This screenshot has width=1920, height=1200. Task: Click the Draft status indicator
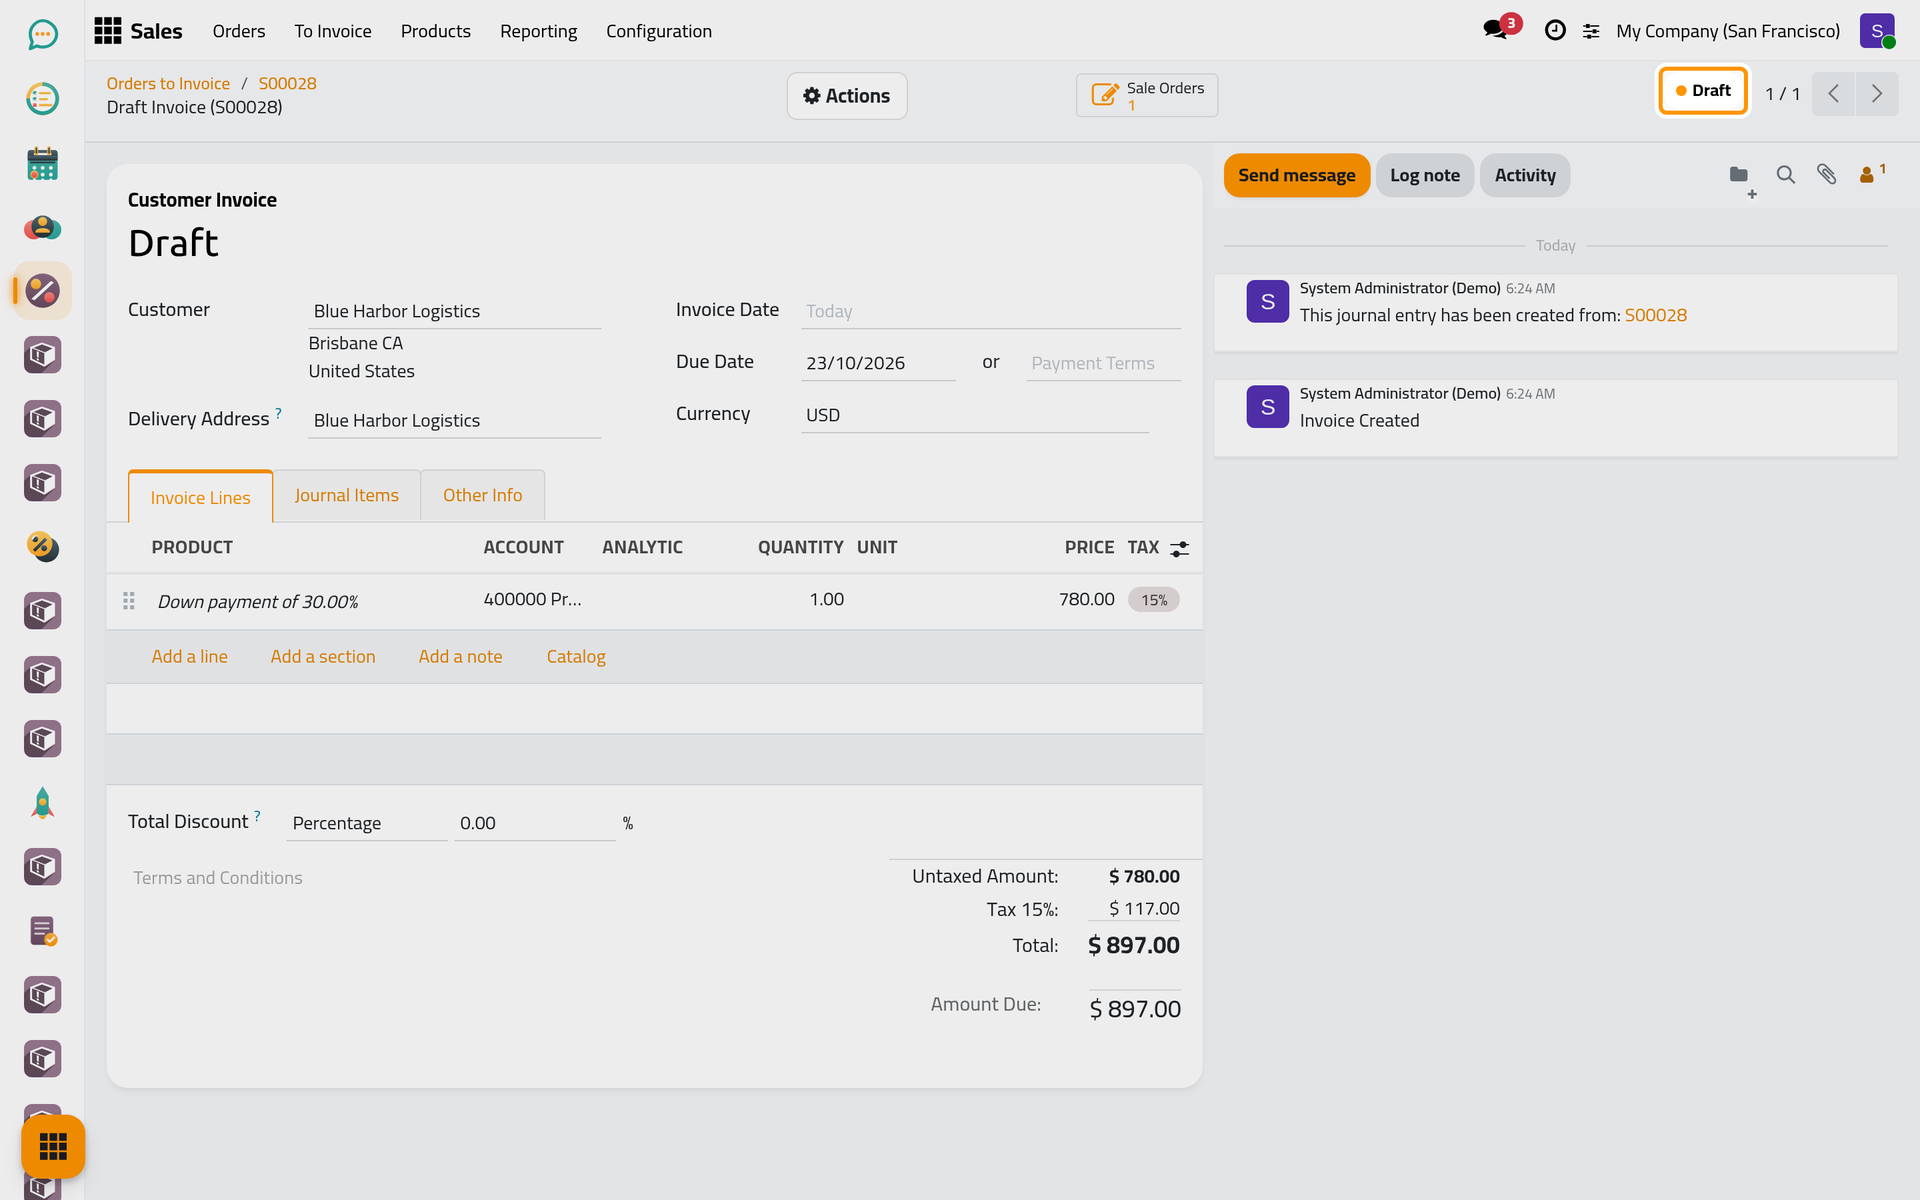(x=1703, y=90)
